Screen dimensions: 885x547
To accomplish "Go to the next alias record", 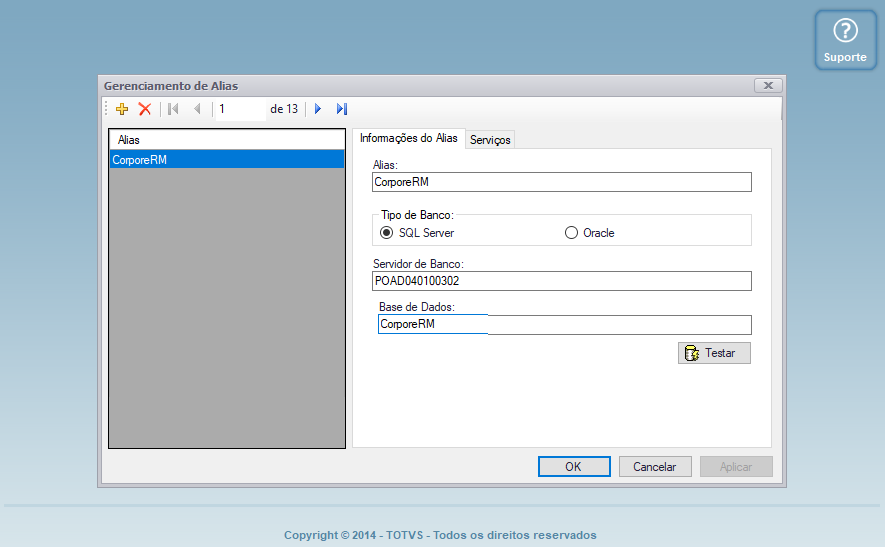I will click(318, 109).
